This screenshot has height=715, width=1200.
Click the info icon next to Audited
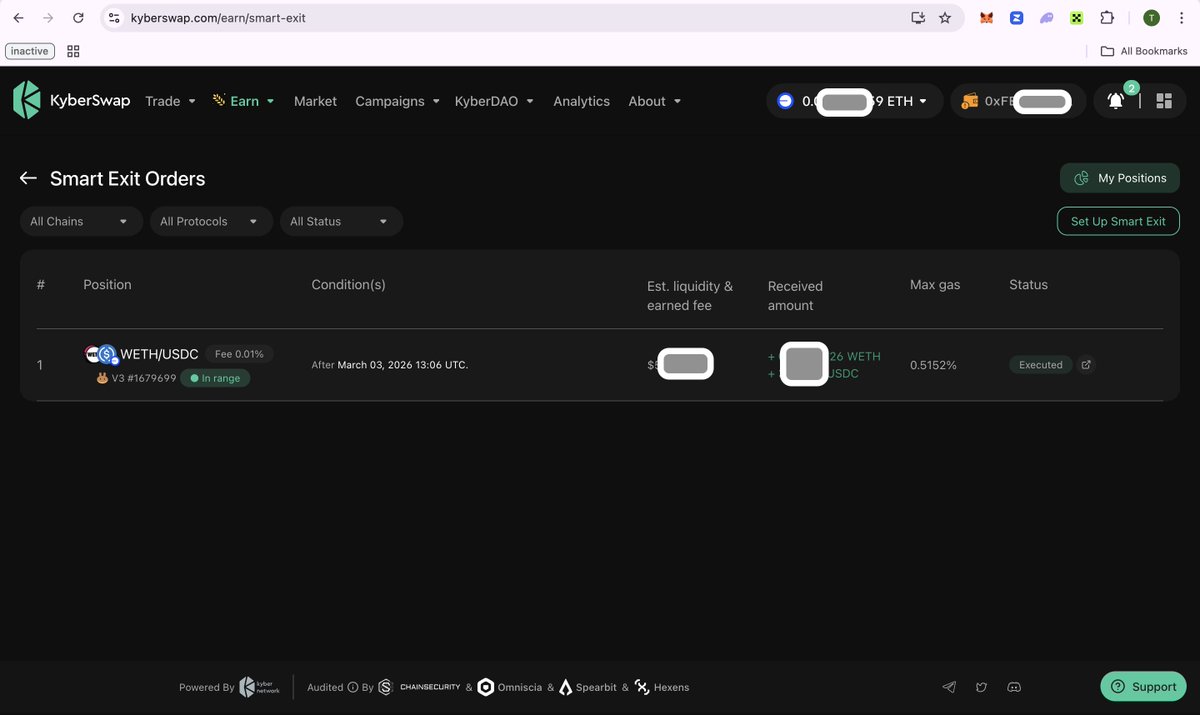[352, 687]
